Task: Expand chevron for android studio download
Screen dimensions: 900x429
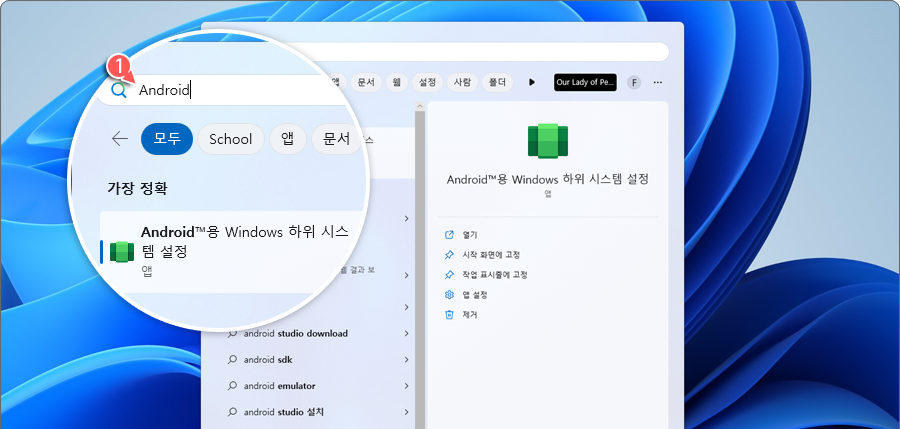Action: [406, 334]
